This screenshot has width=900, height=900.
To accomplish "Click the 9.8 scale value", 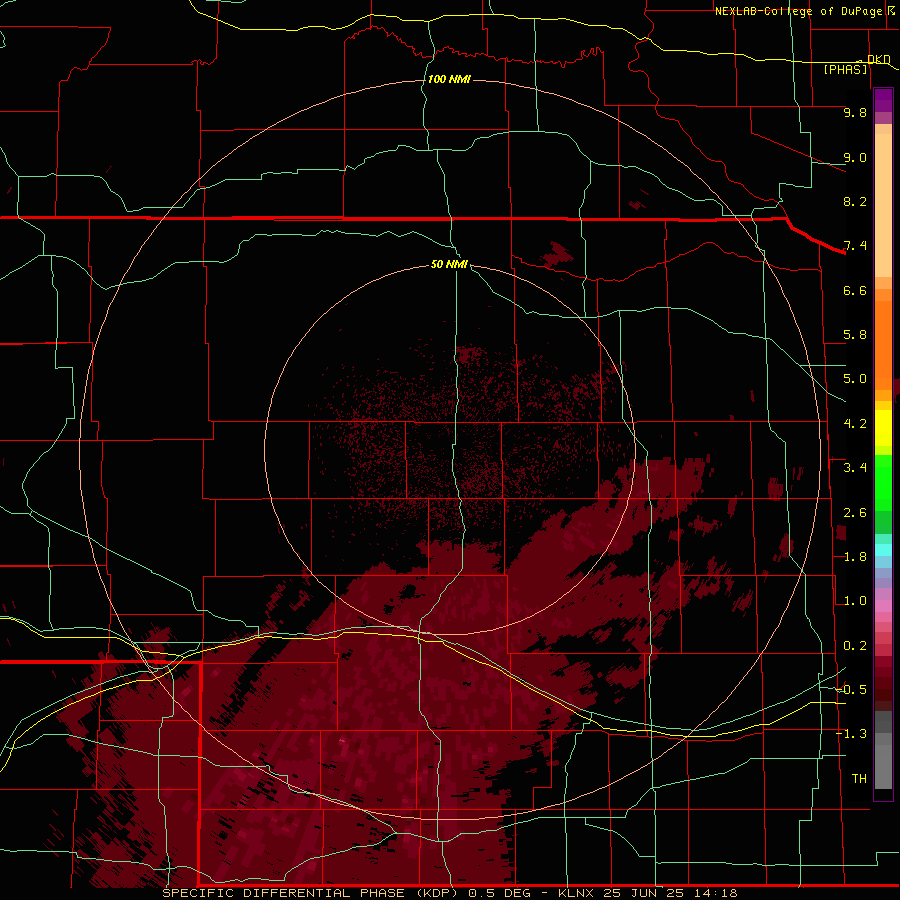I will 855,112.
